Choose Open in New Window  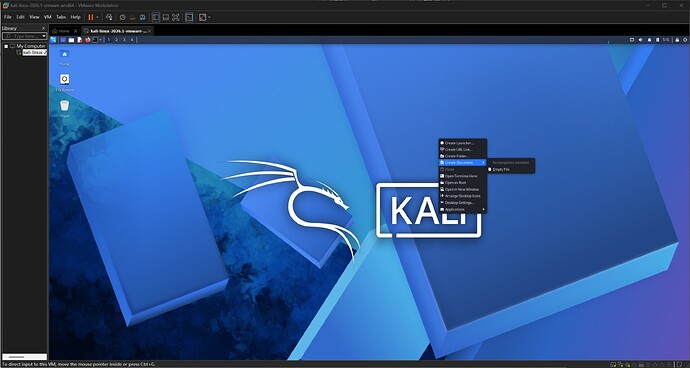(462, 189)
